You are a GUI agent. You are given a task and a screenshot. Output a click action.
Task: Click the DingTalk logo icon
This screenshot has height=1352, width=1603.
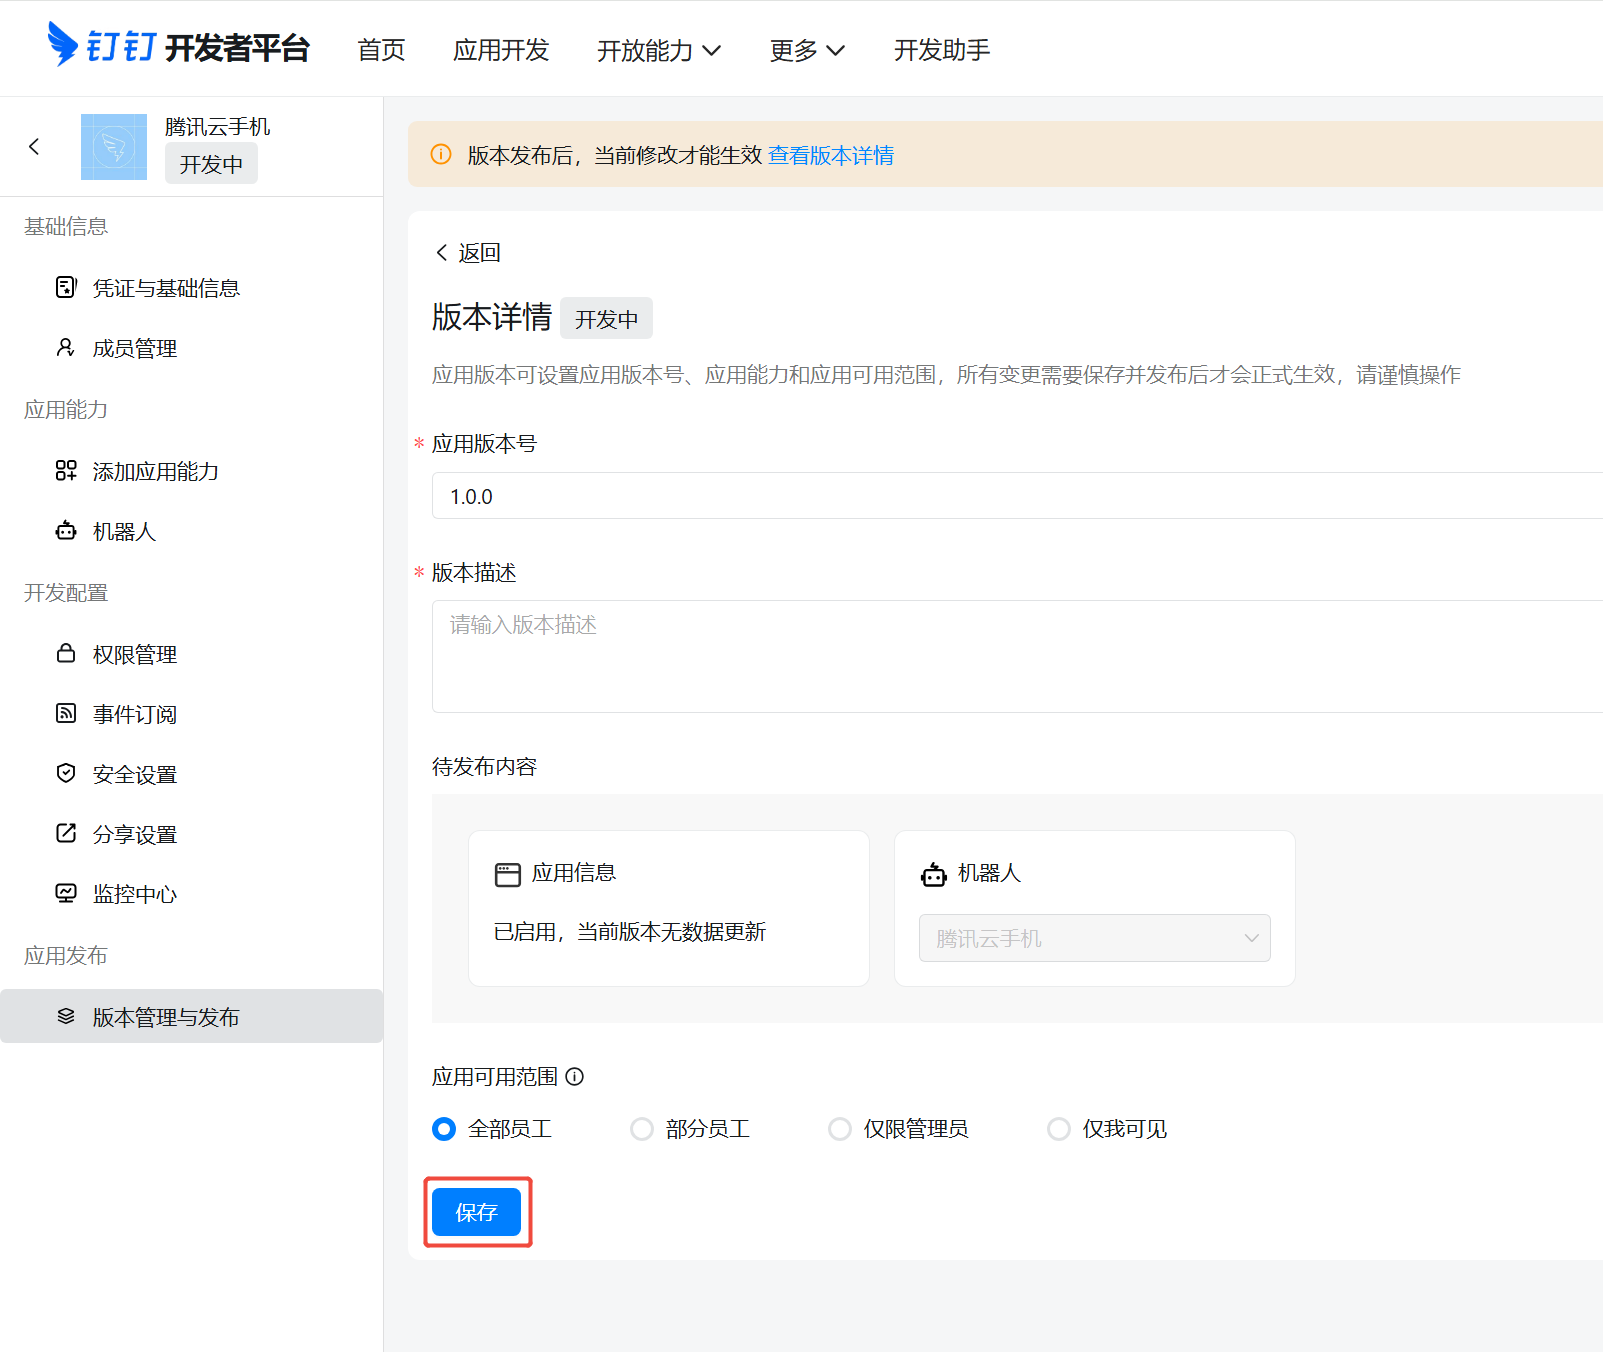63,45
